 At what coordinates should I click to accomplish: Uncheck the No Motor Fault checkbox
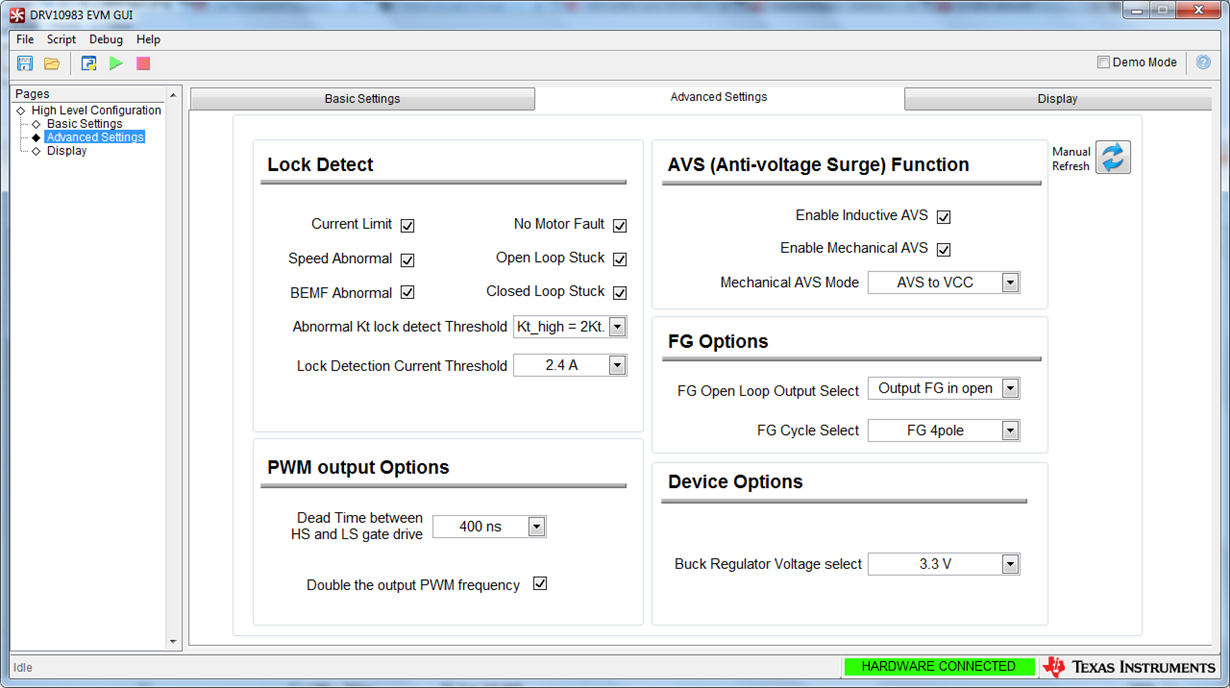coord(620,226)
